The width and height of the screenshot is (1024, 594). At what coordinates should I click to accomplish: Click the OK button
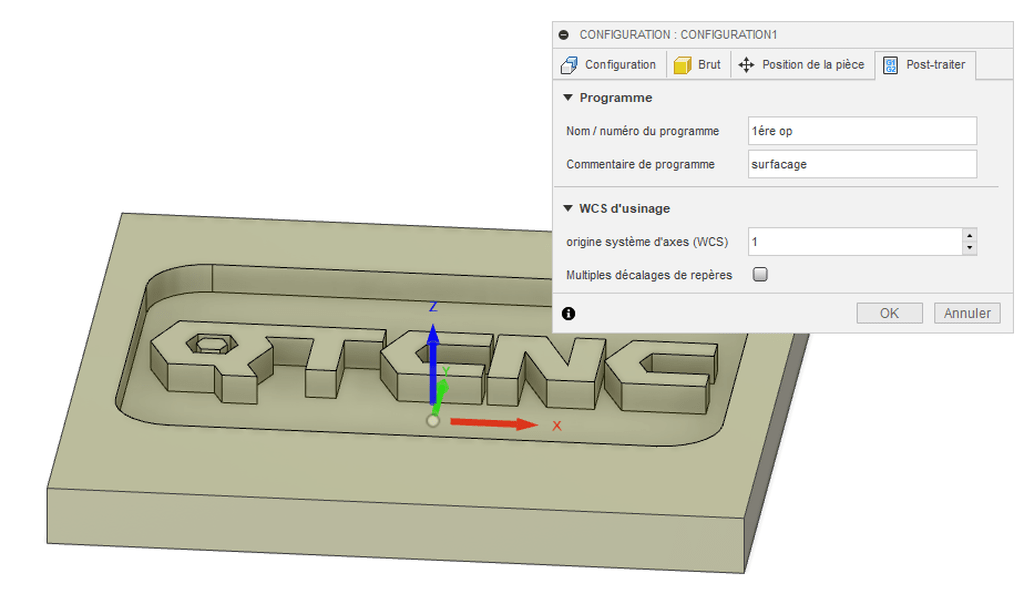(889, 313)
